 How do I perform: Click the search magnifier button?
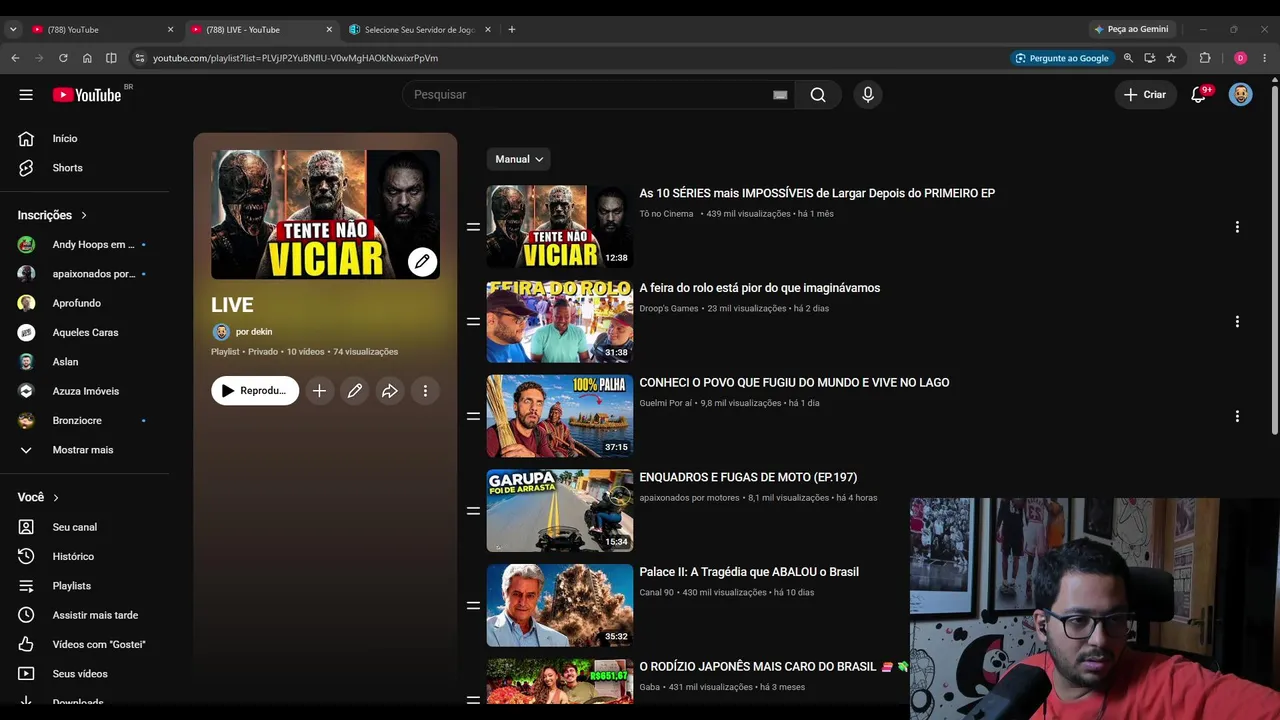(818, 95)
